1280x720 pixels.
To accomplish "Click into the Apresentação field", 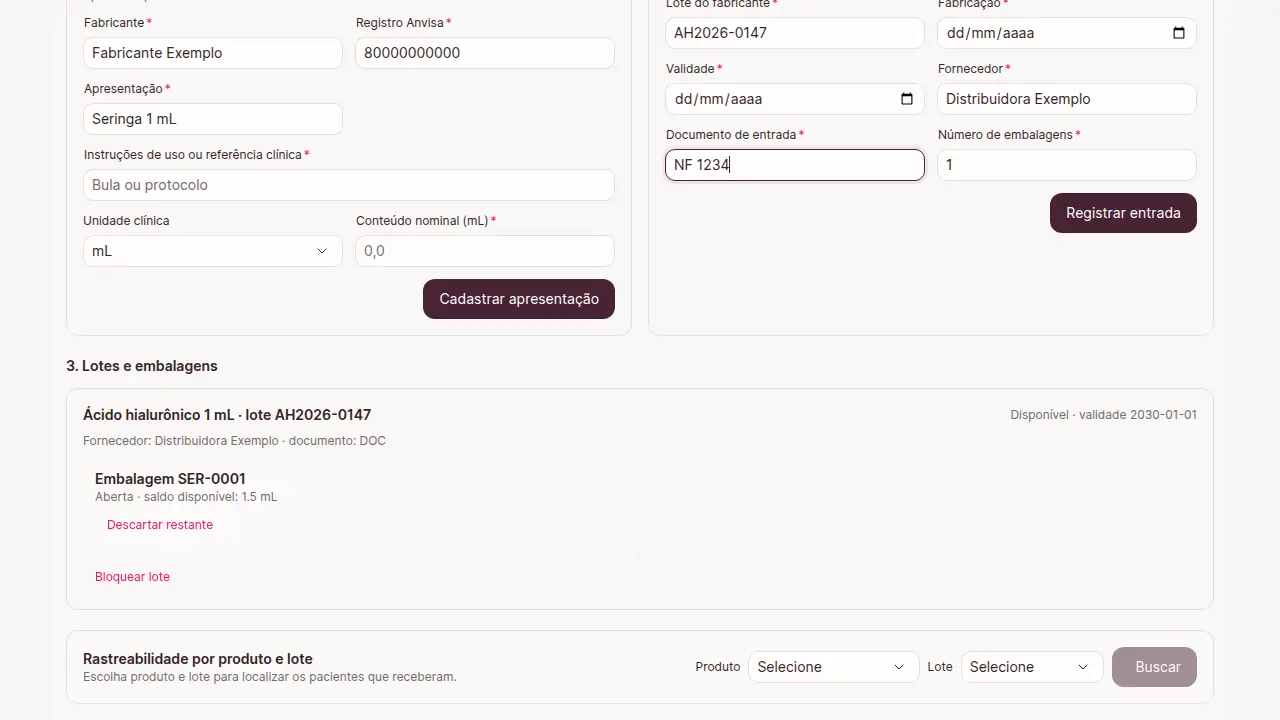I will [213, 119].
